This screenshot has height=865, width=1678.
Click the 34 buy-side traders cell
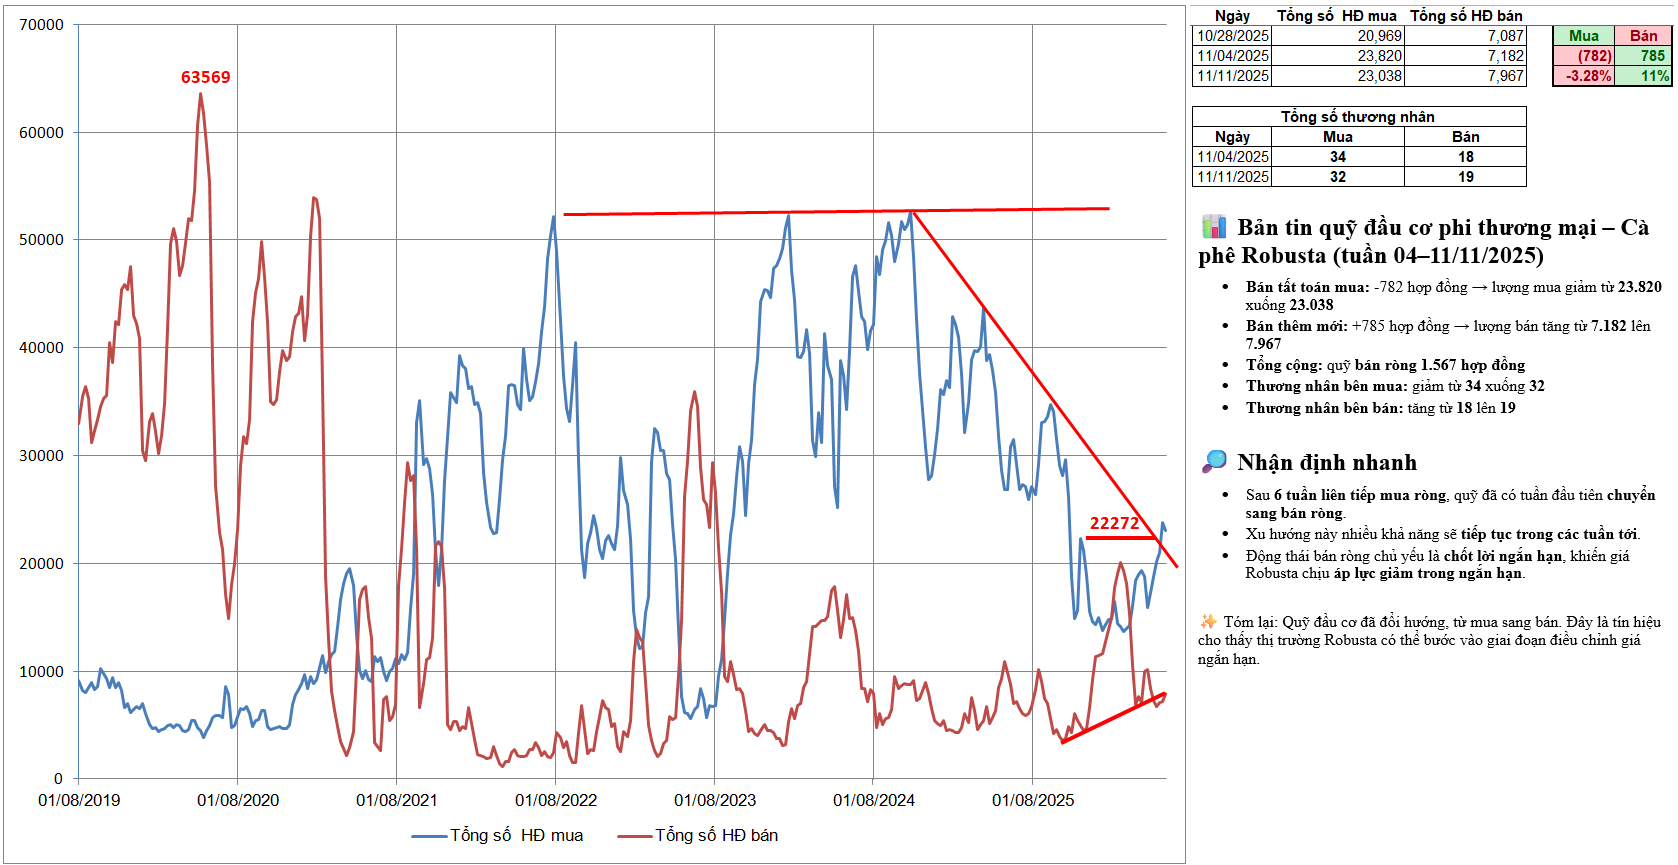click(1337, 157)
